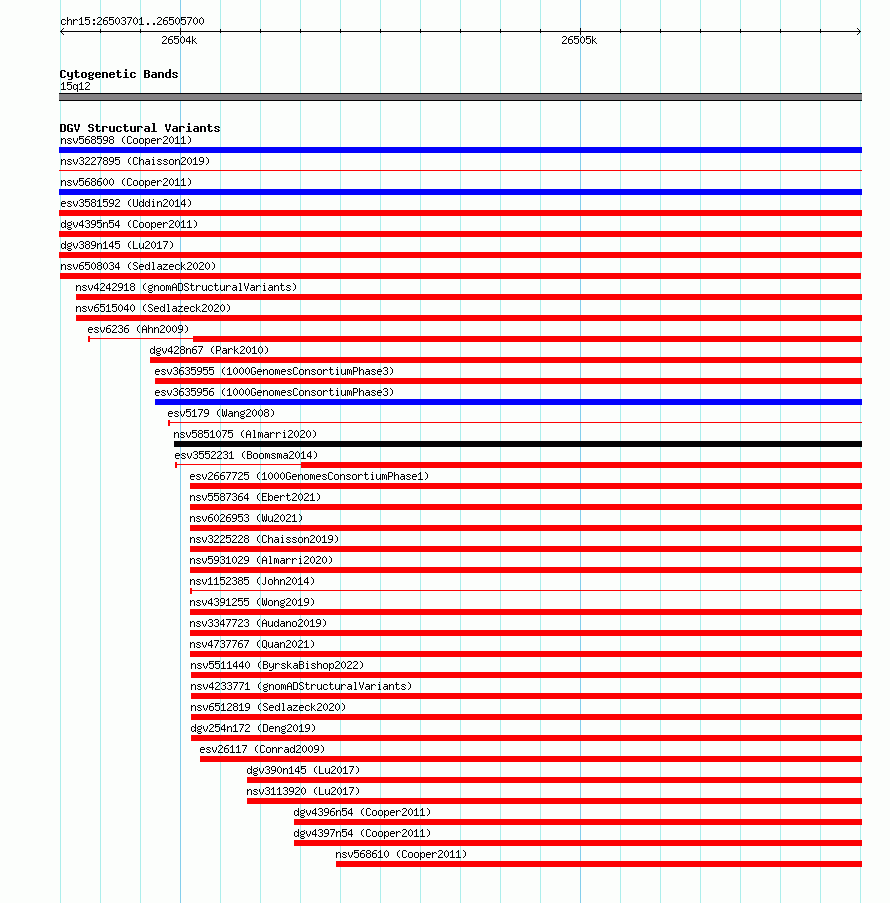Select nsv4737767 (Quan2021) label

pos(252,645)
